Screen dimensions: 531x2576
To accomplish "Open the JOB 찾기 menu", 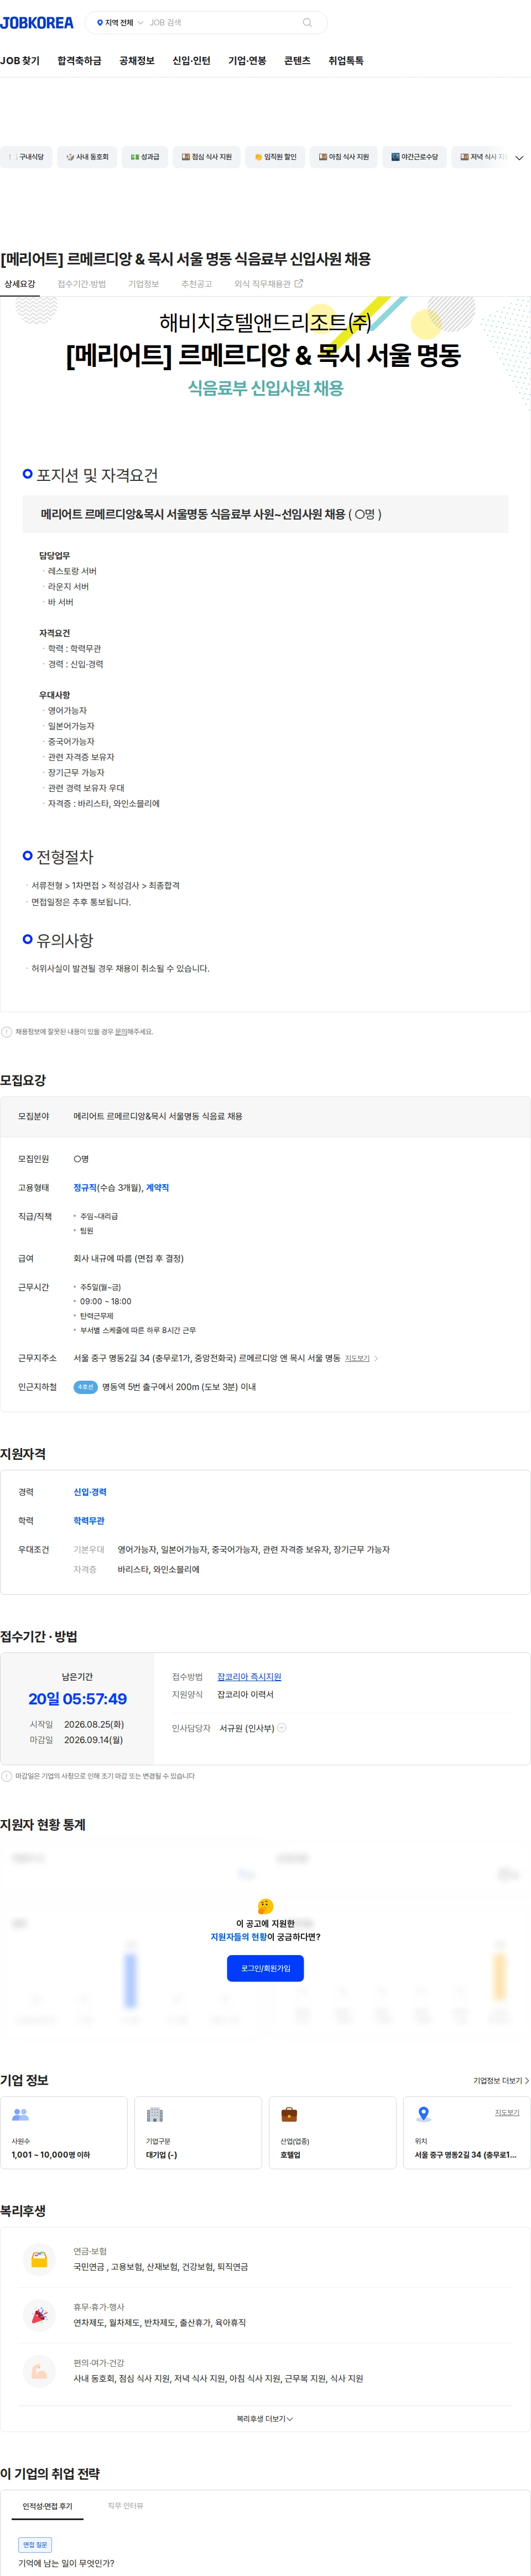I will coord(20,61).
